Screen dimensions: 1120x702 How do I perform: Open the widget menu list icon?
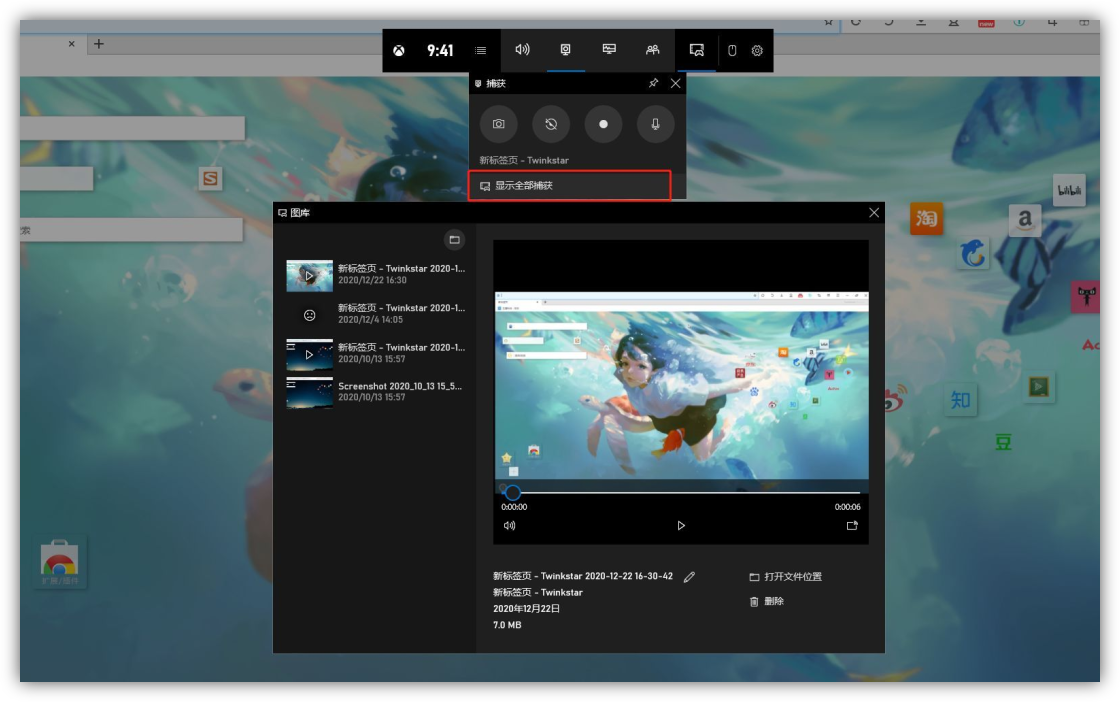pos(481,50)
